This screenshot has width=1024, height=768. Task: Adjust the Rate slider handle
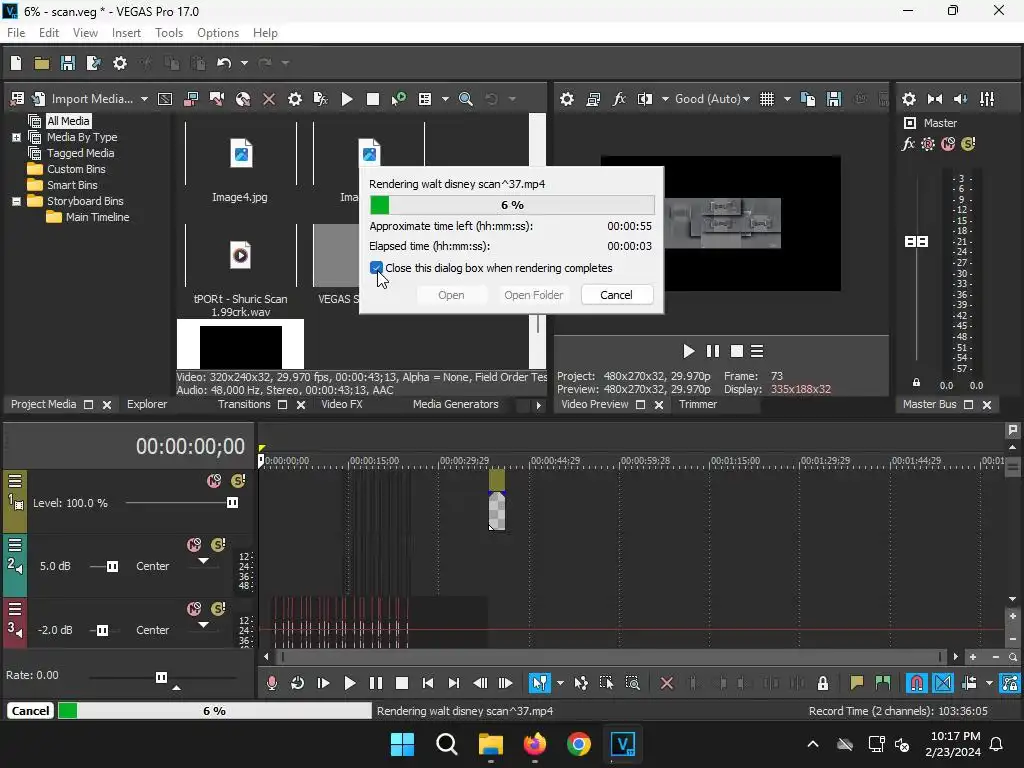[x=161, y=677]
